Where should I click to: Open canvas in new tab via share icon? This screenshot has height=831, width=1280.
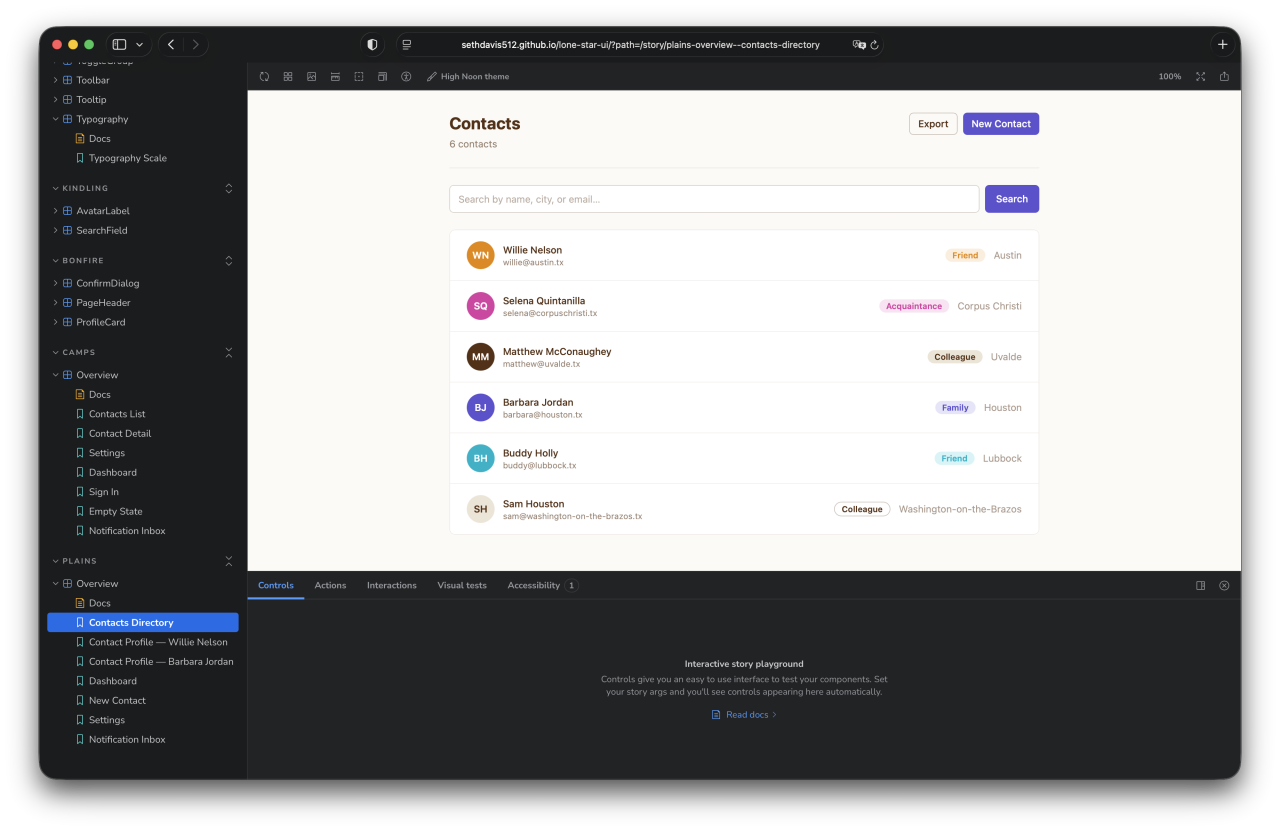(1224, 76)
